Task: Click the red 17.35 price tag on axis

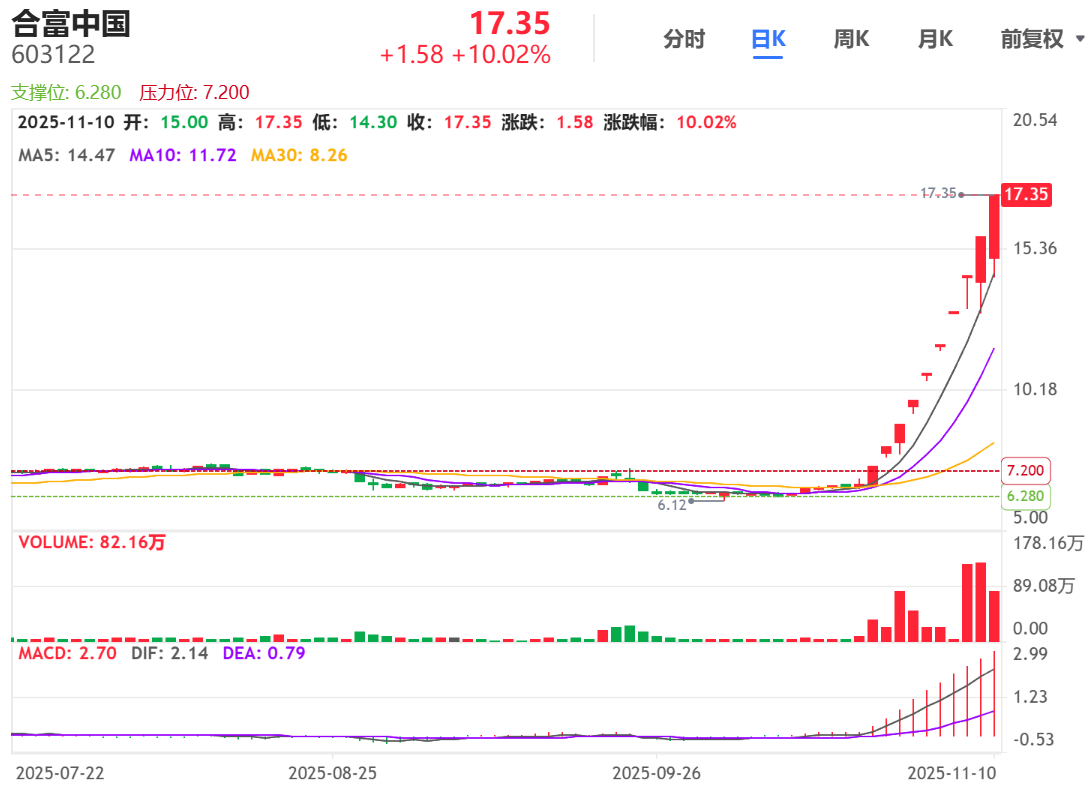Action: [1026, 194]
